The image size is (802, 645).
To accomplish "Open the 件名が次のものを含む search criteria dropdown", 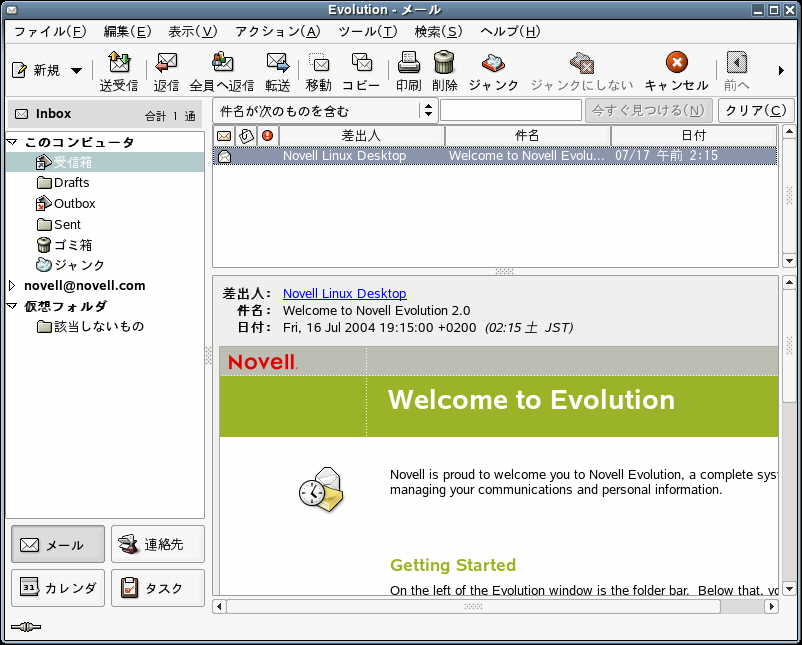I will (x=325, y=110).
